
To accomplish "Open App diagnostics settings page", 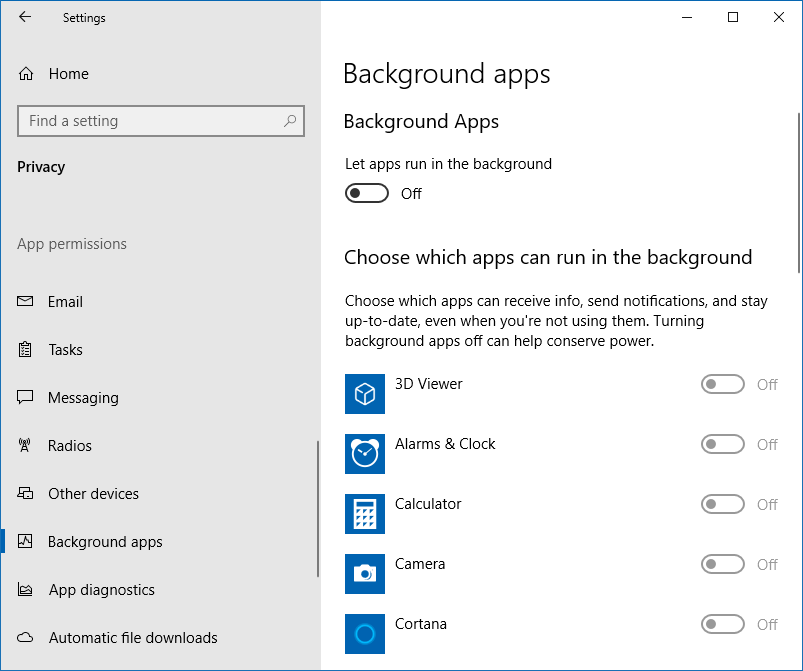I will tap(101, 590).
